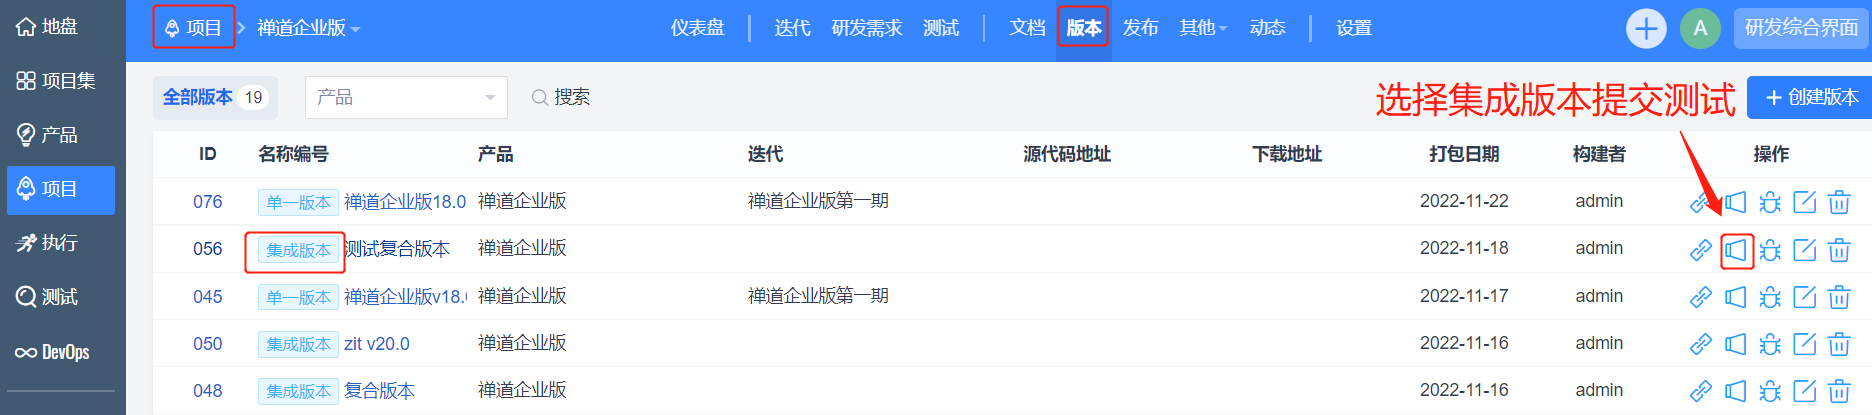Open the 发布 tab
The image size is (1872, 415).
(x=1140, y=28)
